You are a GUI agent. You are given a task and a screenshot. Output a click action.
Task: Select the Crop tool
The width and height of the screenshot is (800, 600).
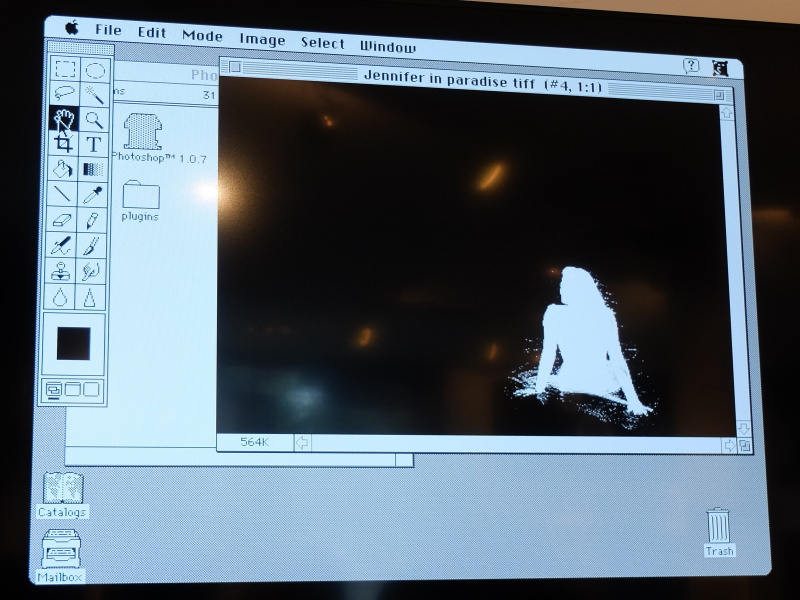[x=64, y=143]
